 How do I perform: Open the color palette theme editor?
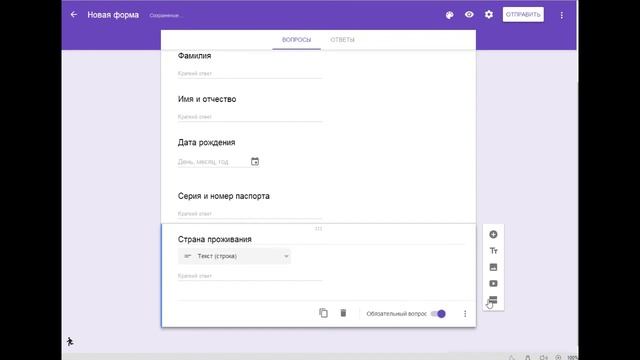[x=449, y=15]
